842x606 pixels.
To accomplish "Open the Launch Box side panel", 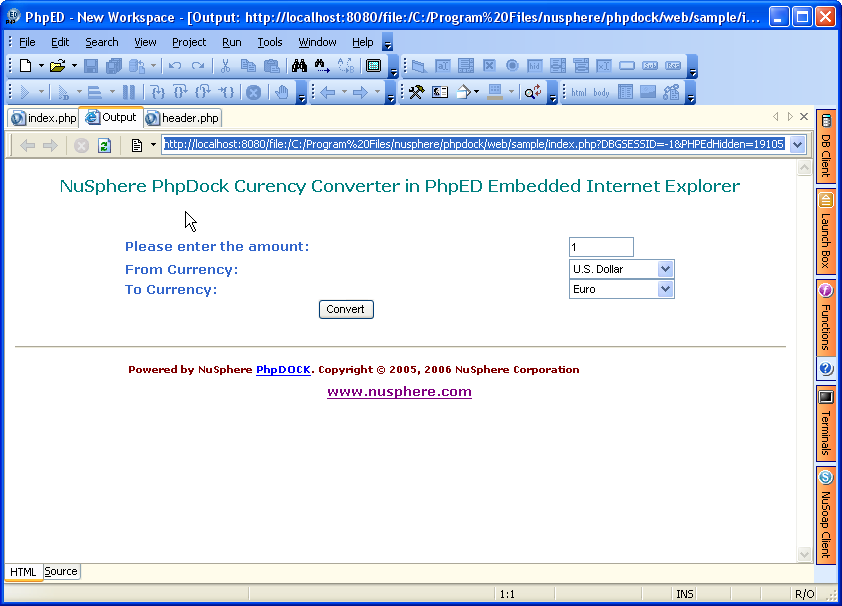I will (x=826, y=231).
